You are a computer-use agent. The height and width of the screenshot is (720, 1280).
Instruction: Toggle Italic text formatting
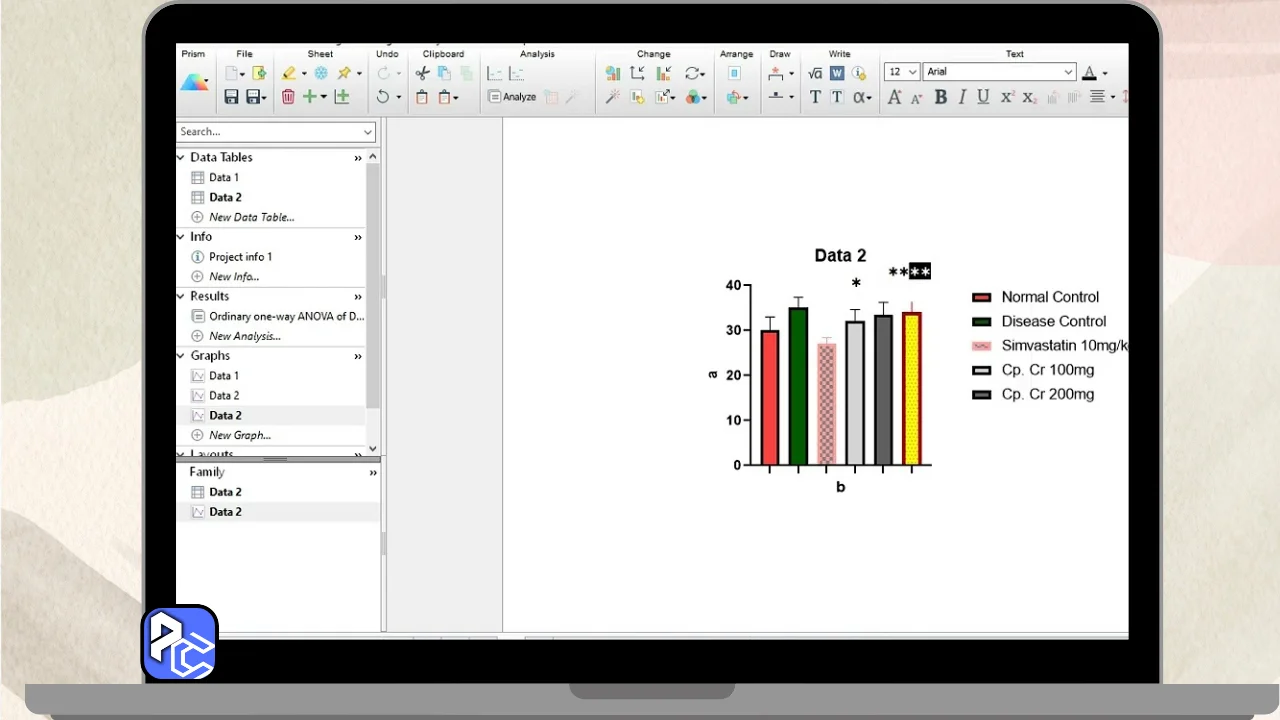[x=962, y=97]
